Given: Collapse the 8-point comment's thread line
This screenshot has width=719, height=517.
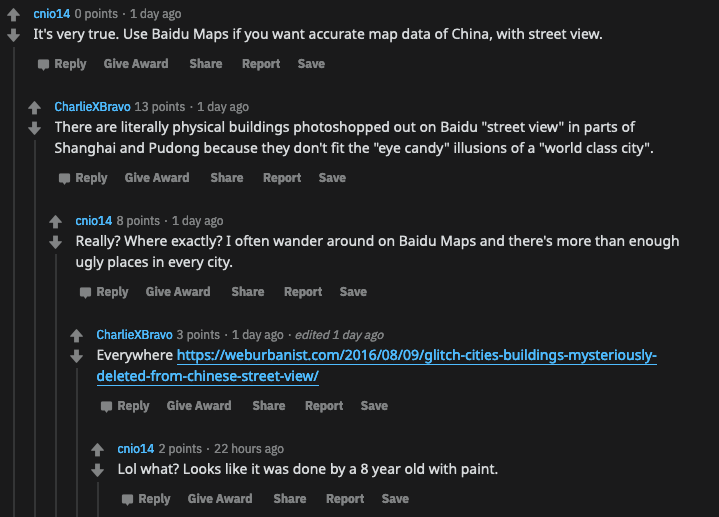Looking at the screenshot, I should [x=56, y=385].
